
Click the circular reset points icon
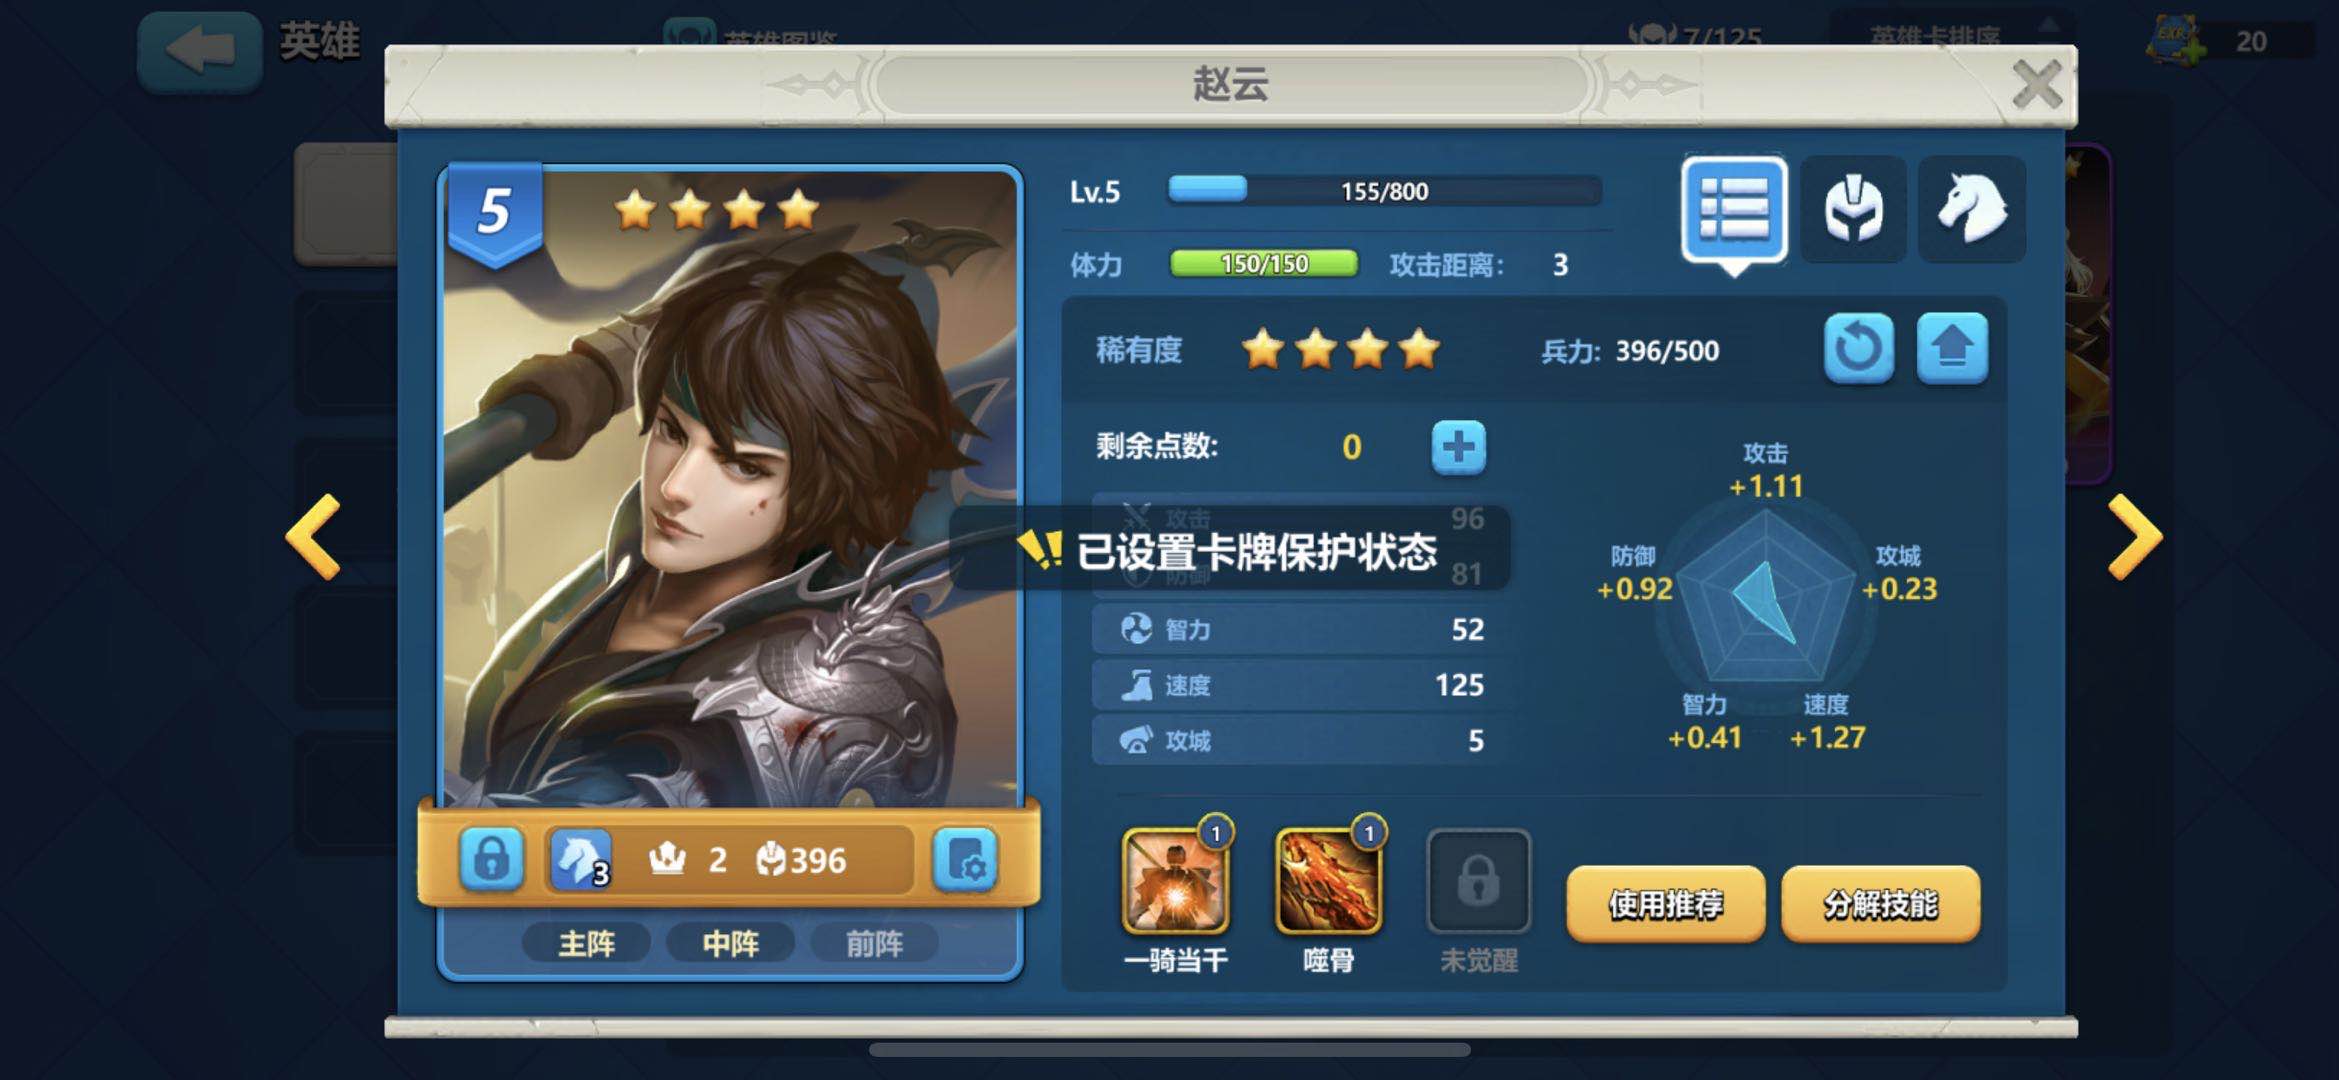[1858, 349]
